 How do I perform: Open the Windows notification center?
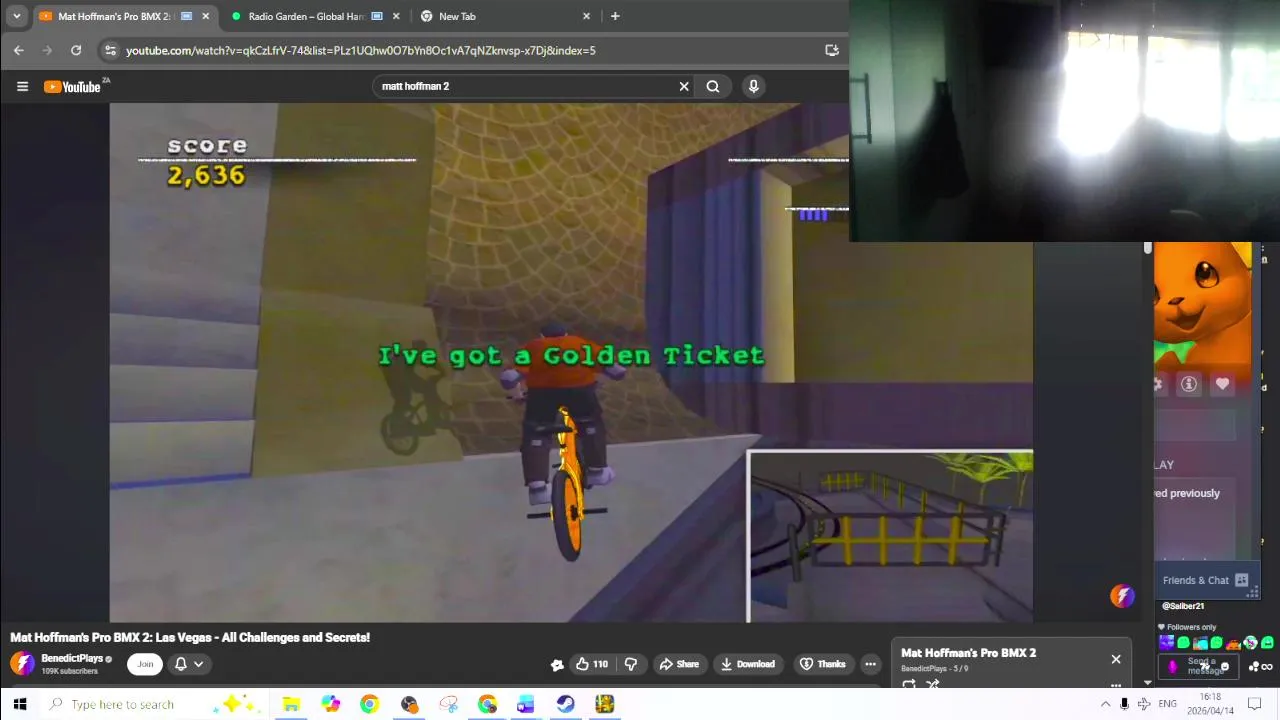point(1255,704)
